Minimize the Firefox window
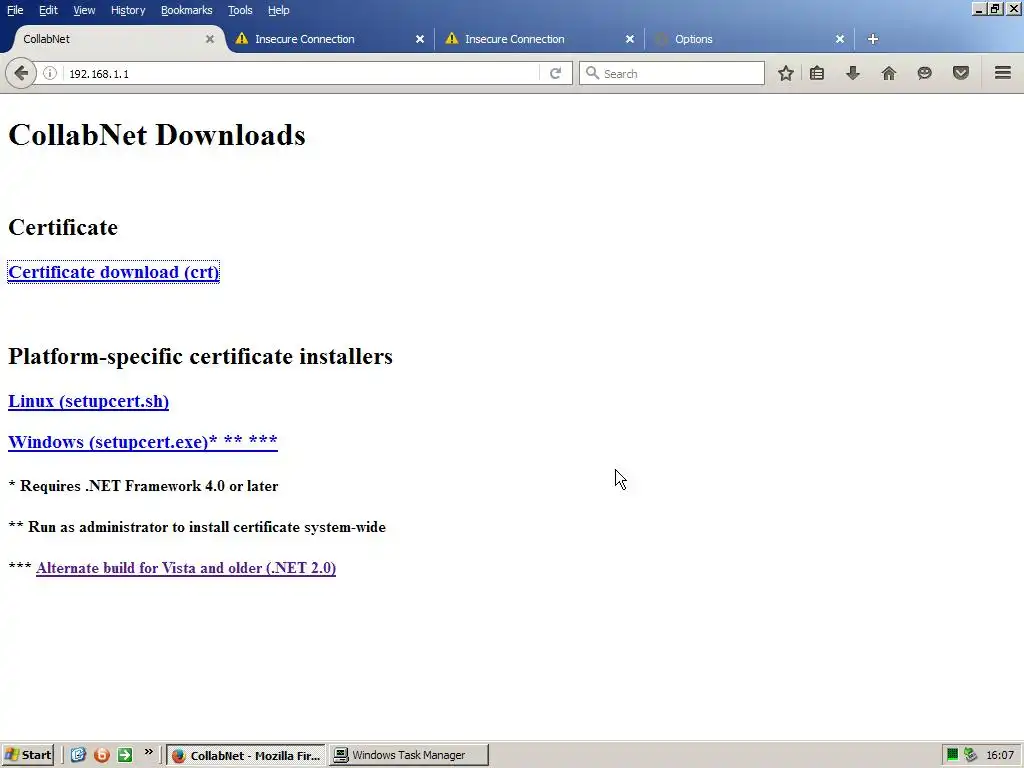This screenshot has width=1024, height=768. [x=978, y=9]
